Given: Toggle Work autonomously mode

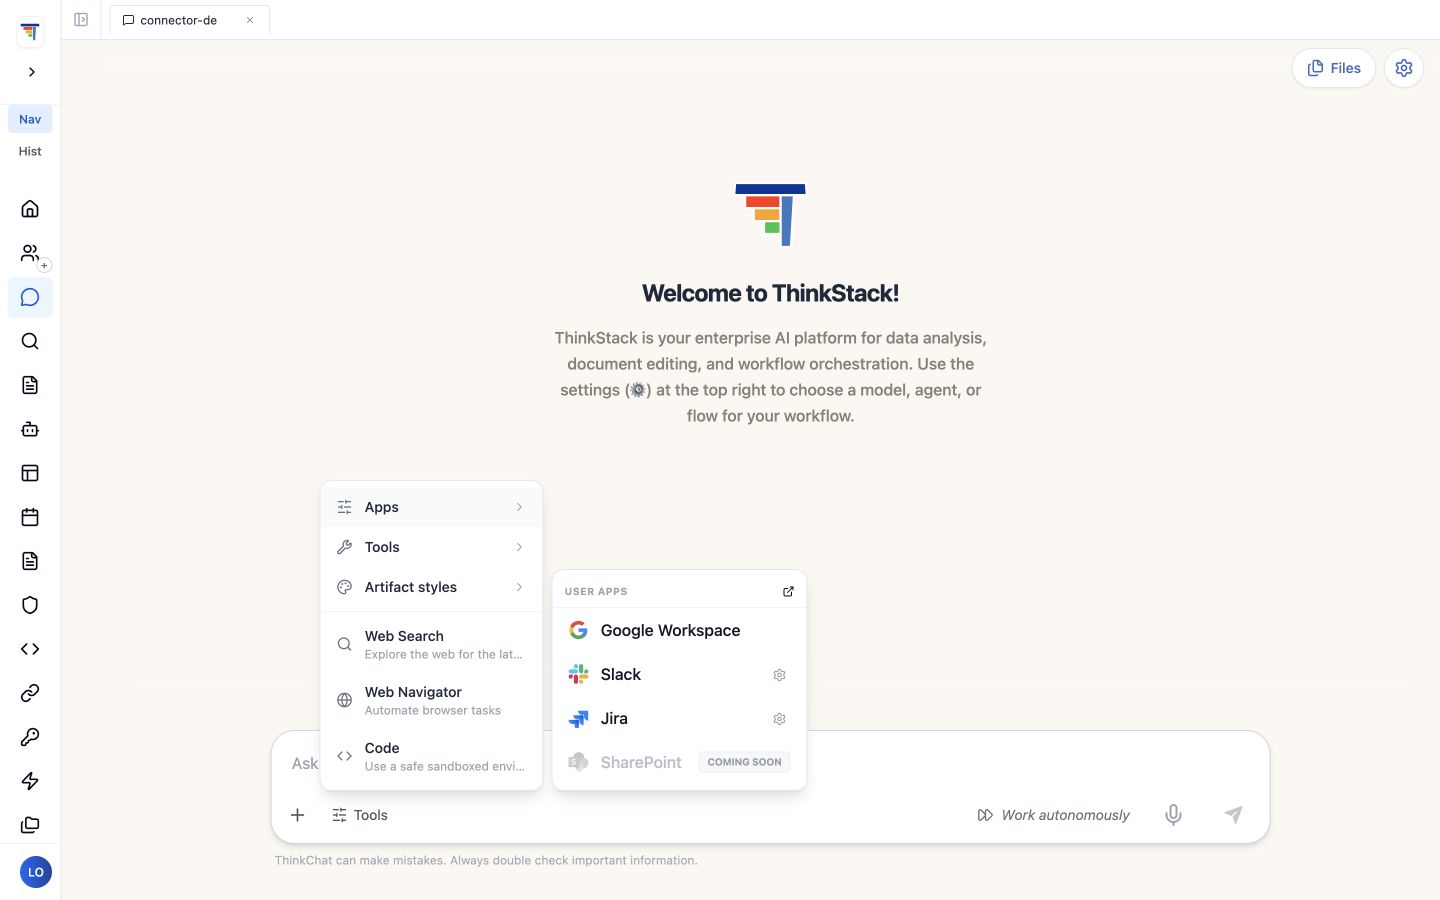Looking at the screenshot, I should [x=1054, y=815].
